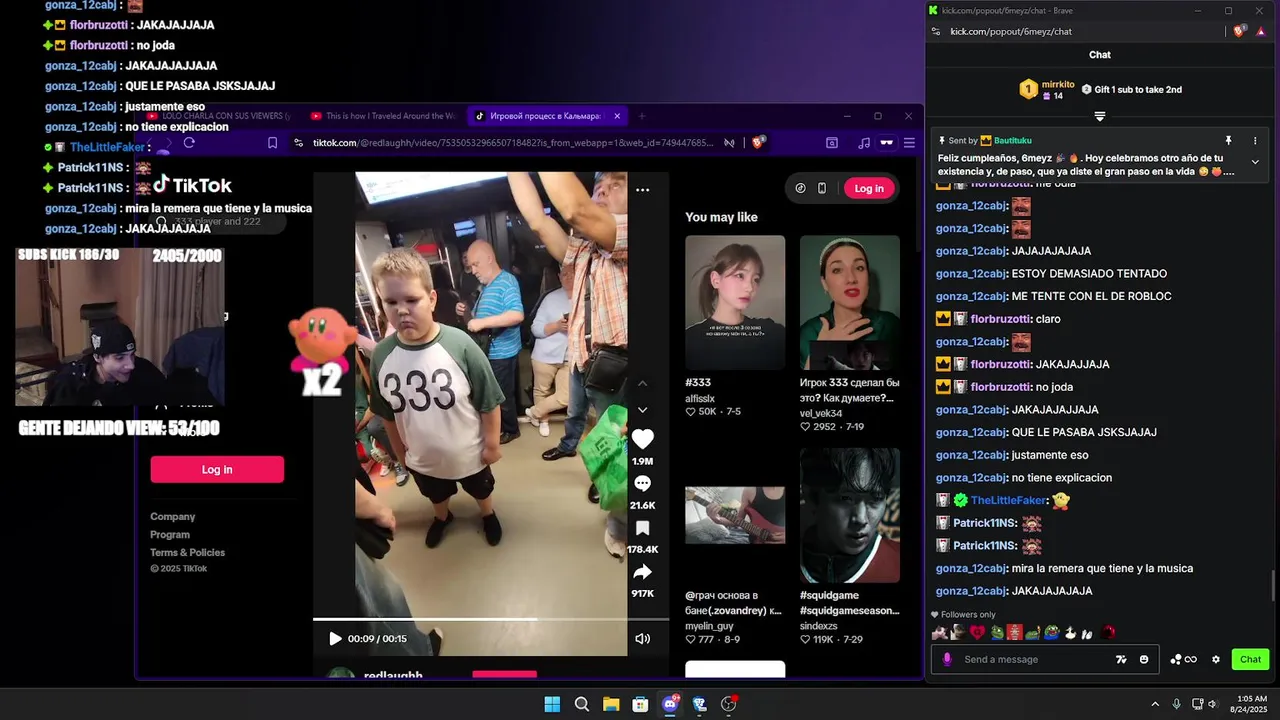This screenshot has width=1280, height=720.
Task: Open the Brave Rewards triangle in the Kick window
Action: 1262,31
